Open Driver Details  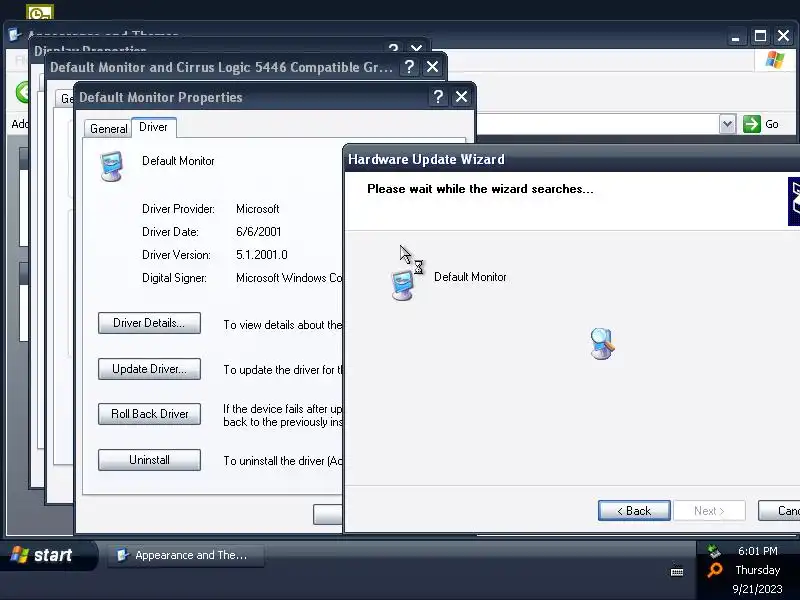[x=149, y=323]
